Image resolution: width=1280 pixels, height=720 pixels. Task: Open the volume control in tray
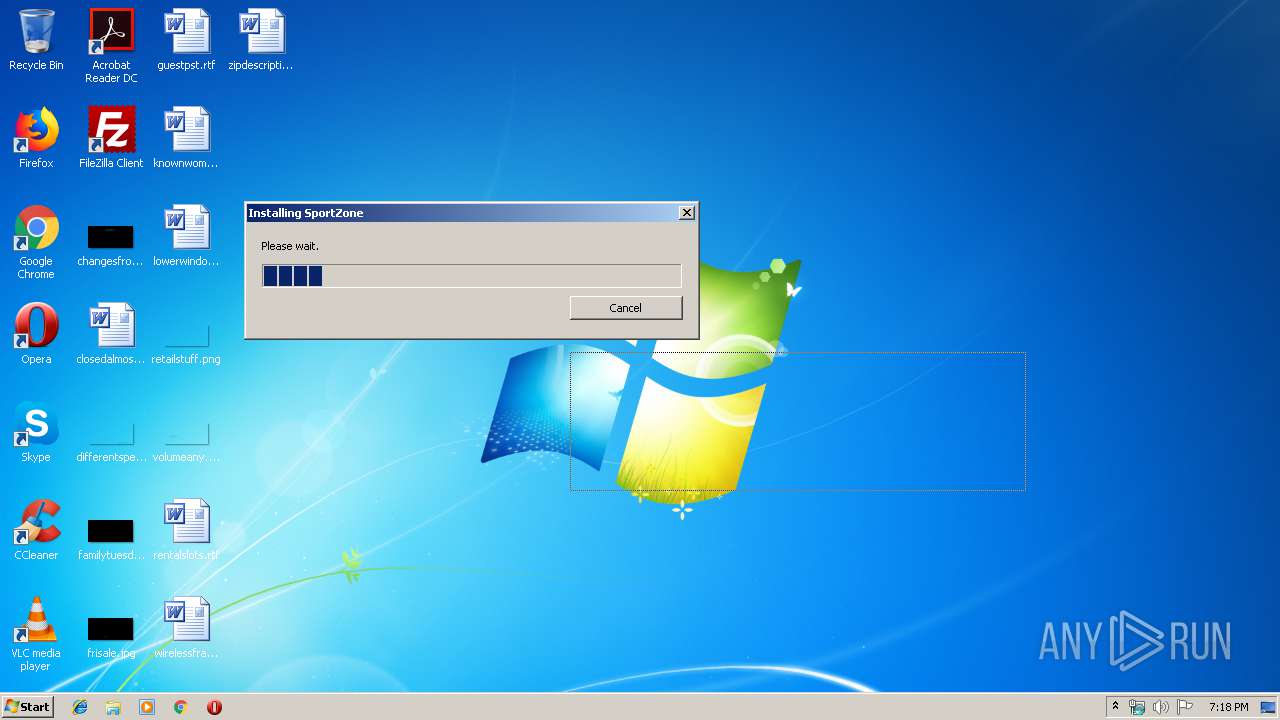(1160, 707)
